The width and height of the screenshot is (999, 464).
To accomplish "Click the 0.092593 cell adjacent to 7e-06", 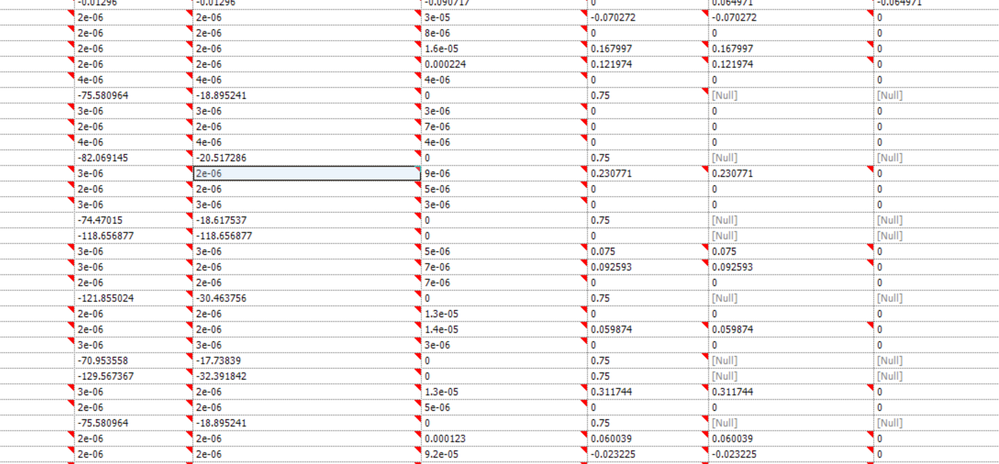I will (x=648, y=266).
